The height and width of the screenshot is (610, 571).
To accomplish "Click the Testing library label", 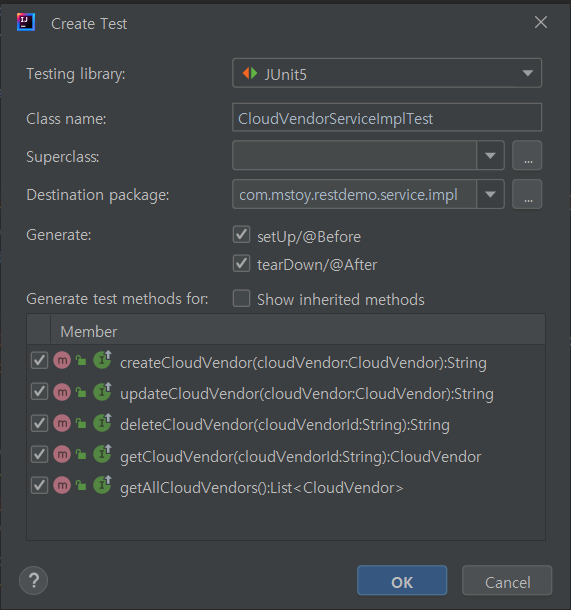I will point(76,74).
